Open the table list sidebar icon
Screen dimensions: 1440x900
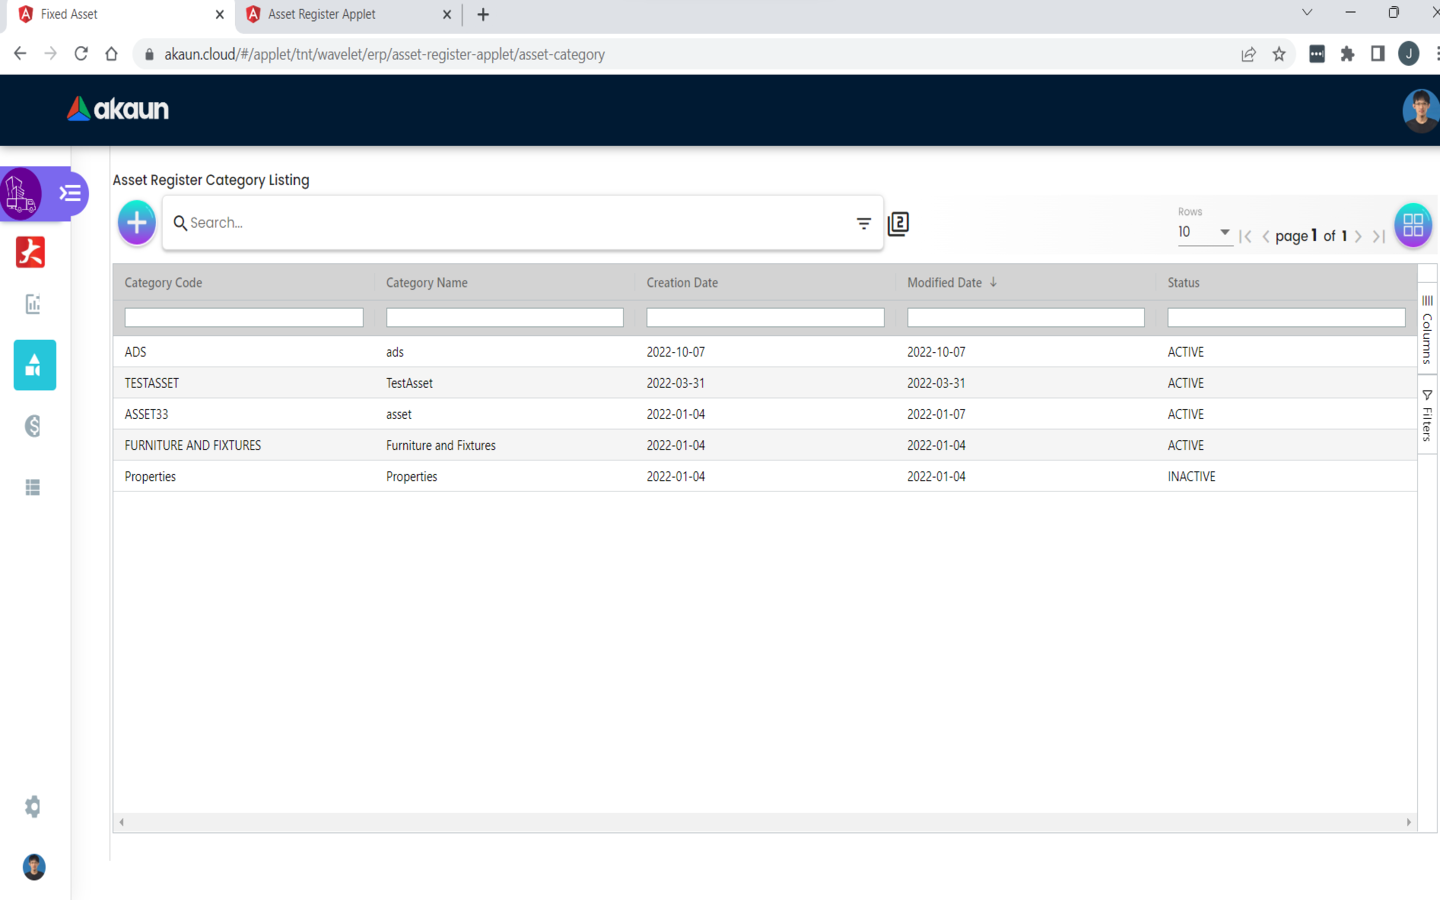tap(33, 487)
